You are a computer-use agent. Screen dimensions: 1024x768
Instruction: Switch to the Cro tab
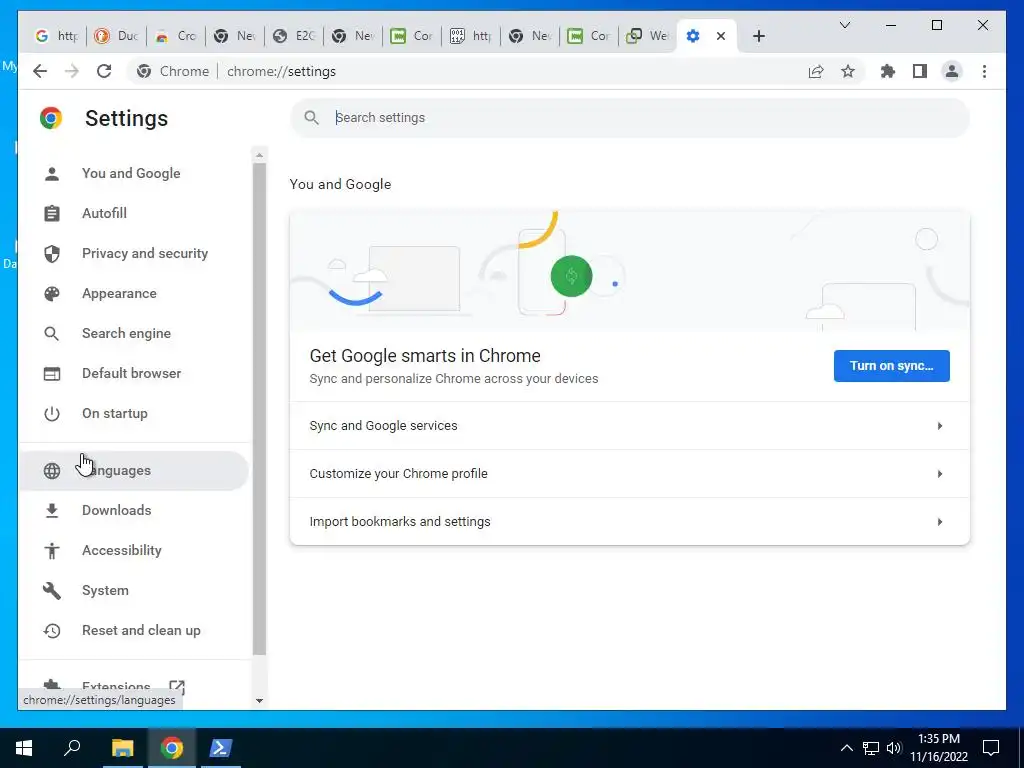(x=176, y=36)
